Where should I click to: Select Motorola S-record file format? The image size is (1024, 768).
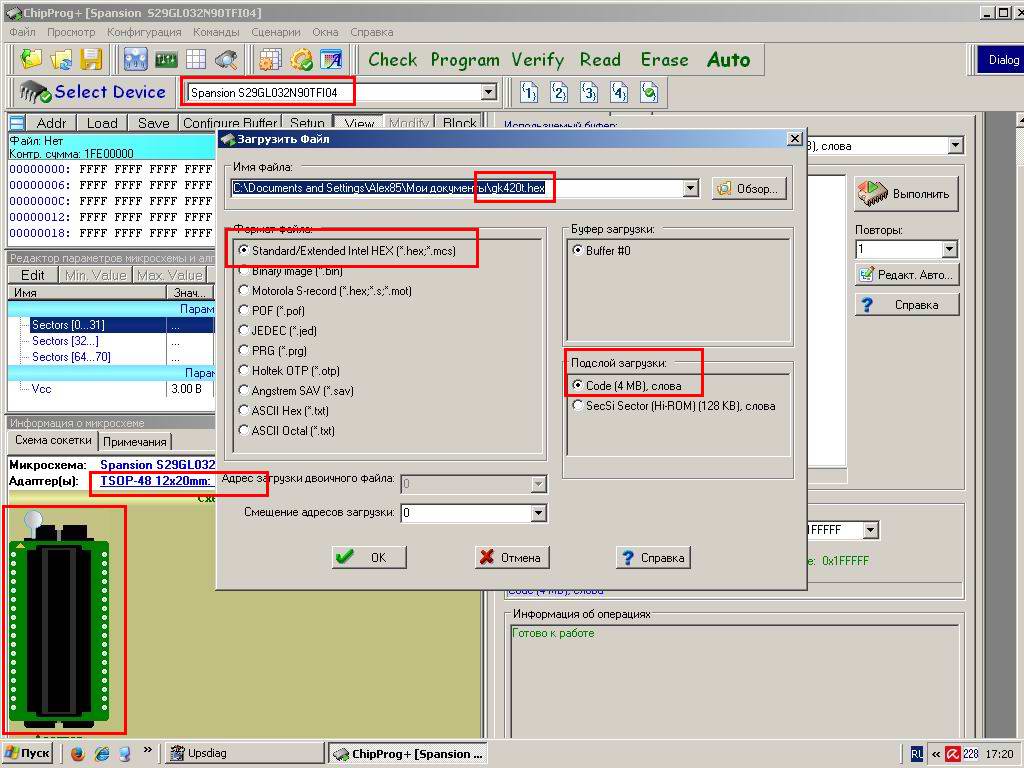pos(325,291)
